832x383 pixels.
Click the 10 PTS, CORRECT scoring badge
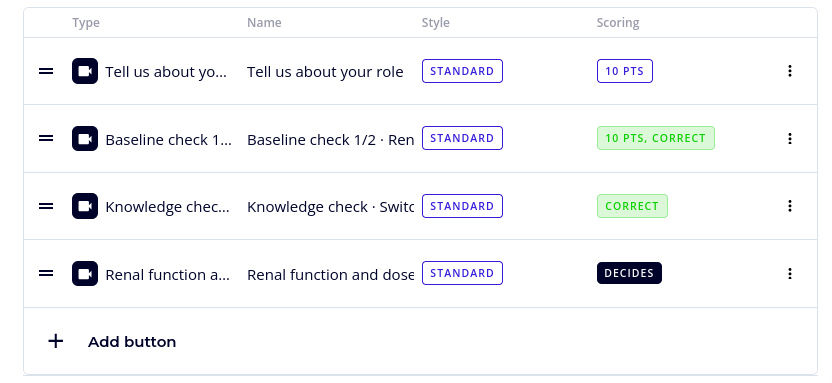(x=656, y=138)
